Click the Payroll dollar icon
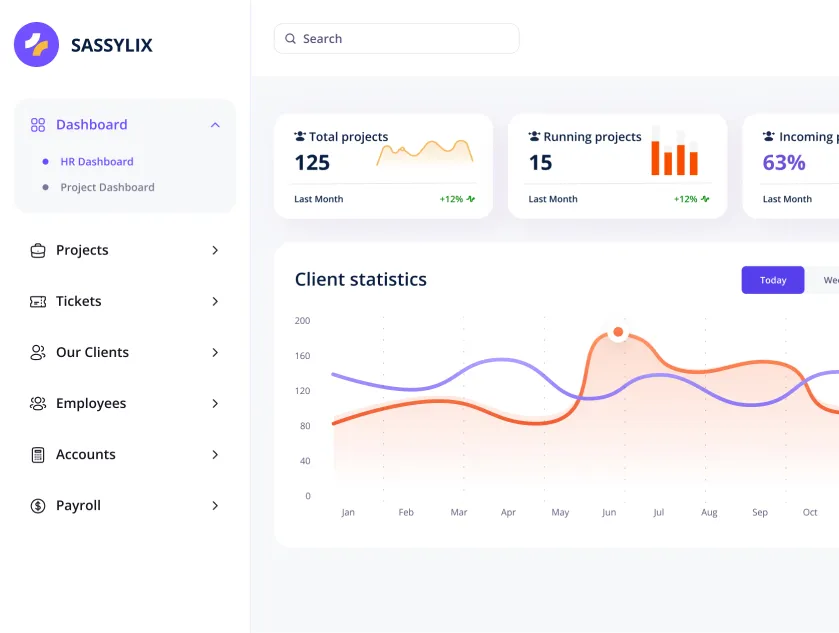 (x=38, y=506)
